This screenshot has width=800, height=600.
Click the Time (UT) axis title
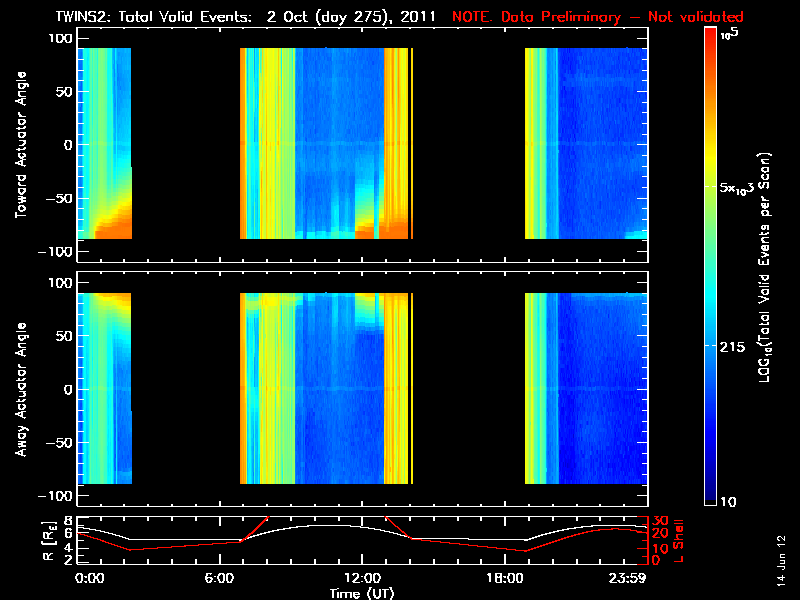362,593
